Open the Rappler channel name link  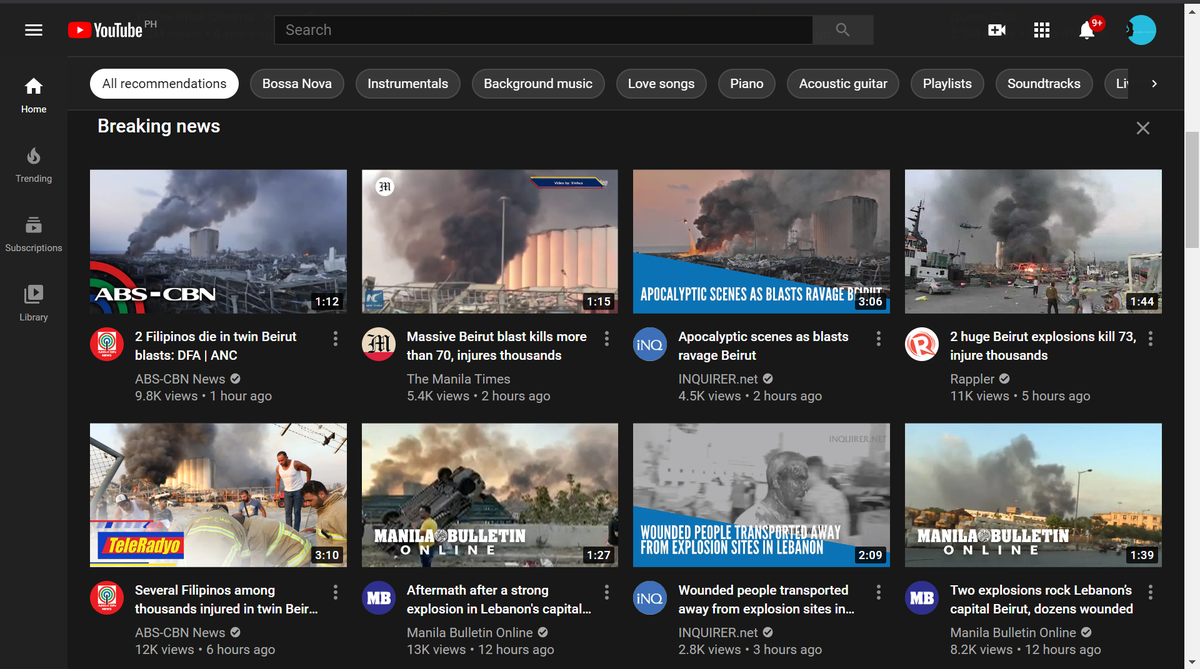[972, 379]
